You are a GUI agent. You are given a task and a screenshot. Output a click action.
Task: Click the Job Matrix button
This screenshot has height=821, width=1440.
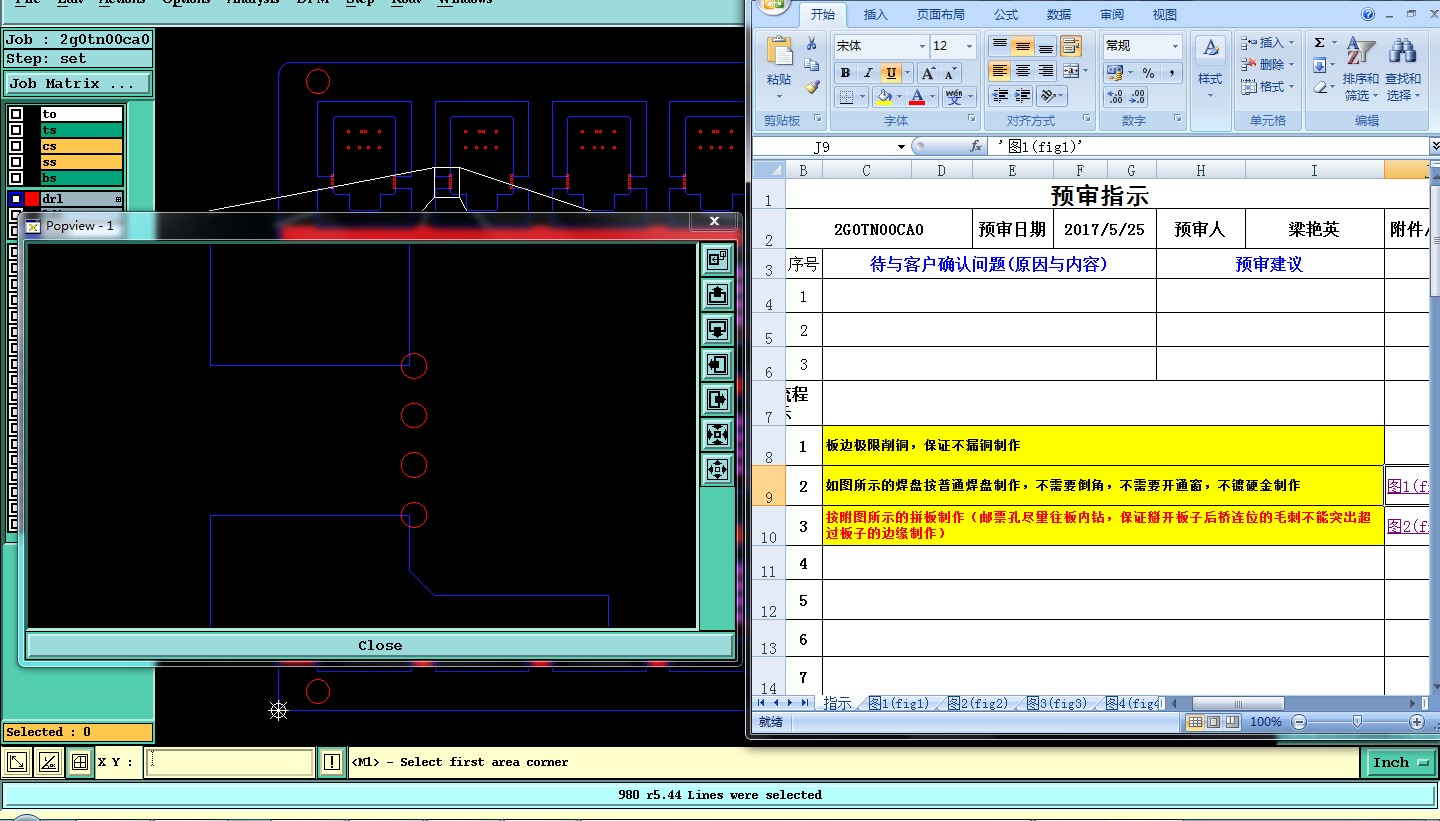(78, 84)
